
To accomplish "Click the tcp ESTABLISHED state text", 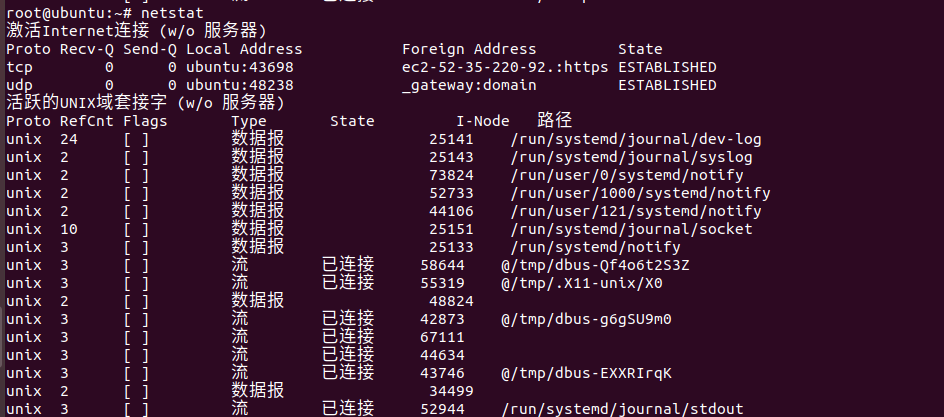I will 667,67.
